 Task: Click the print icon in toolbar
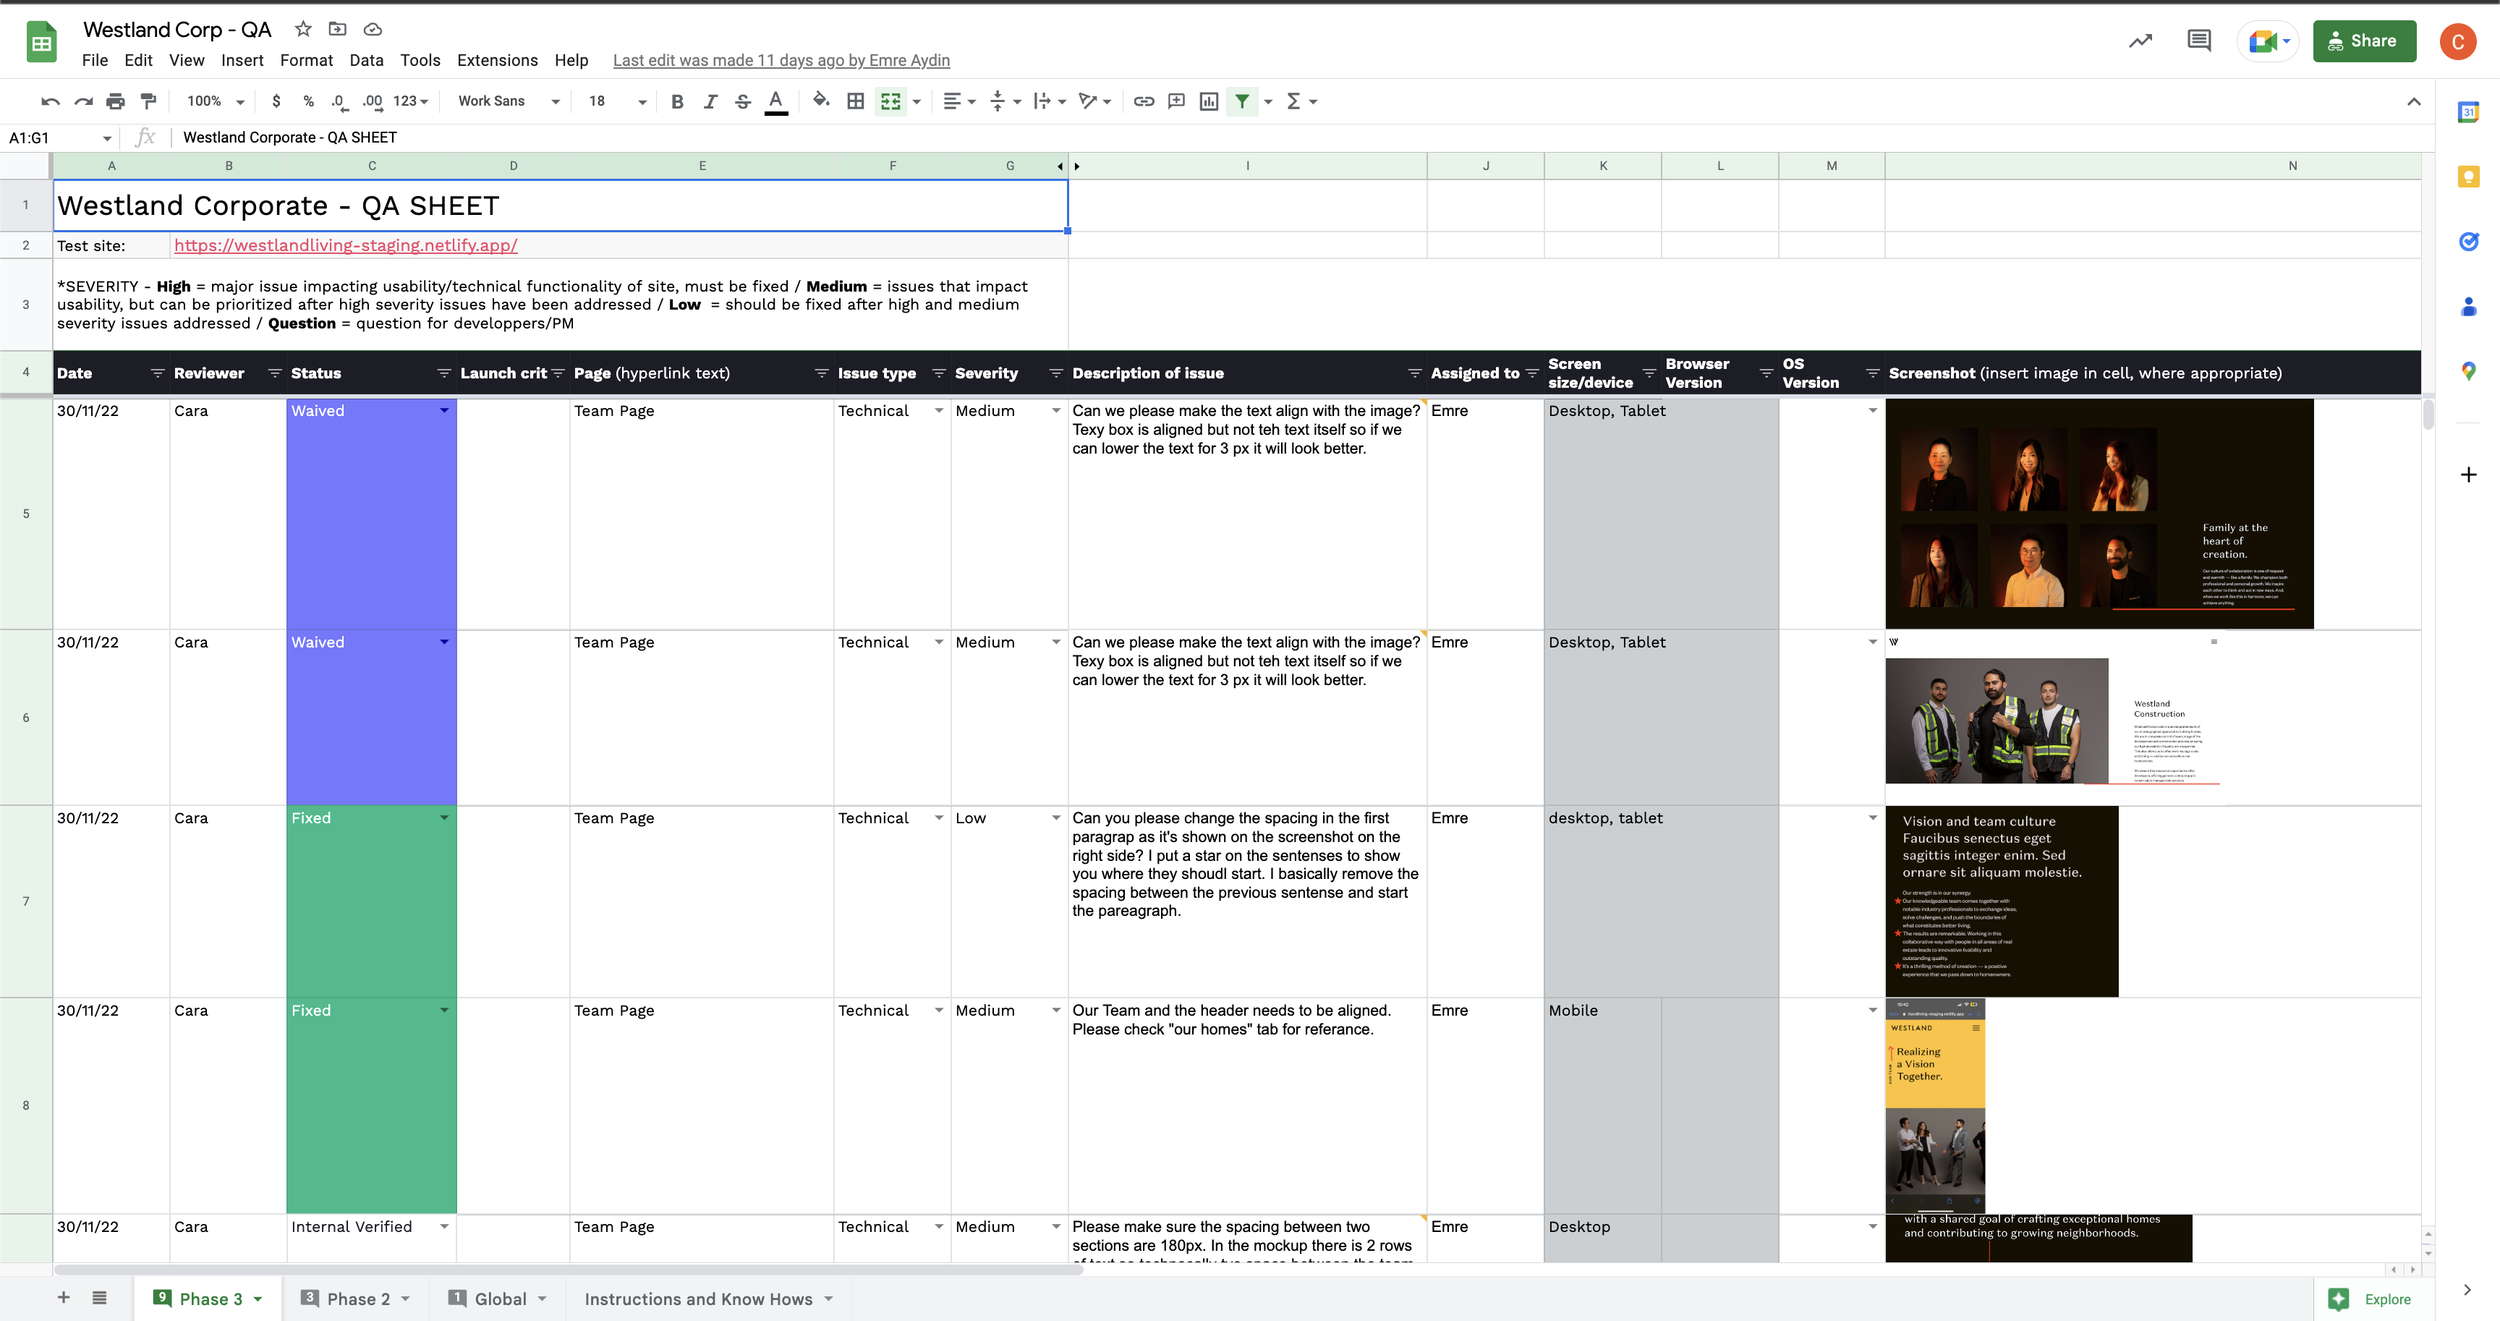pos(116,101)
